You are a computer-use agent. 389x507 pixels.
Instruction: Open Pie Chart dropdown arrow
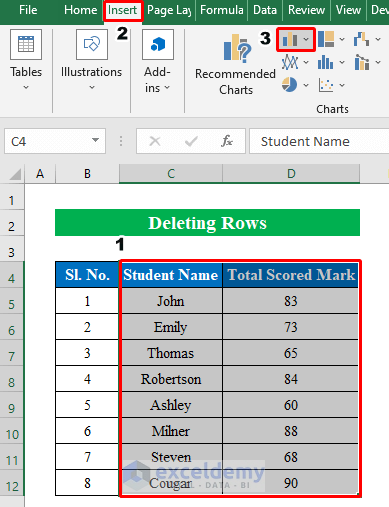(x=306, y=85)
